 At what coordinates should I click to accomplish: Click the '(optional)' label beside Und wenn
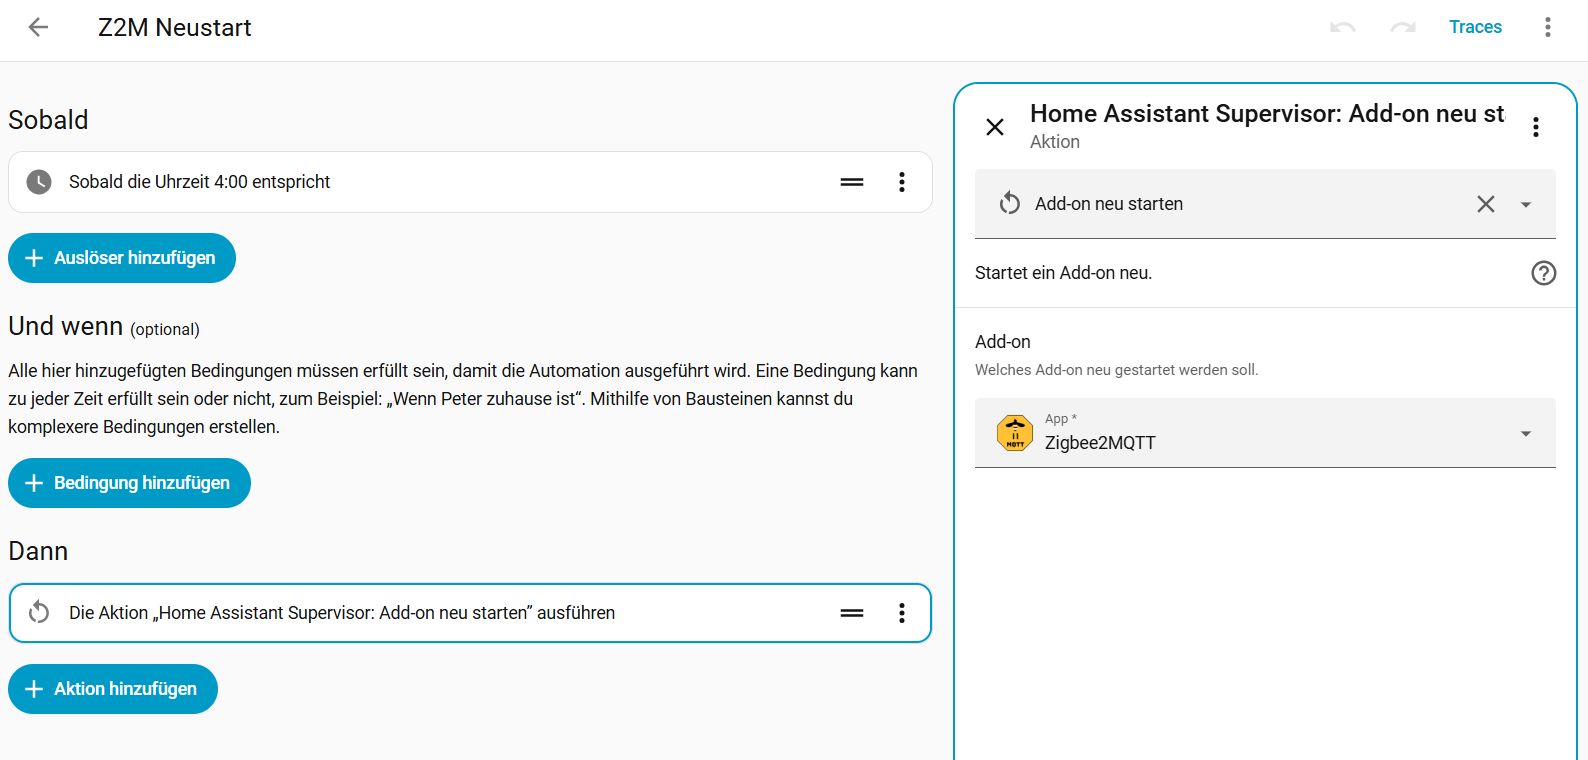click(x=165, y=330)
